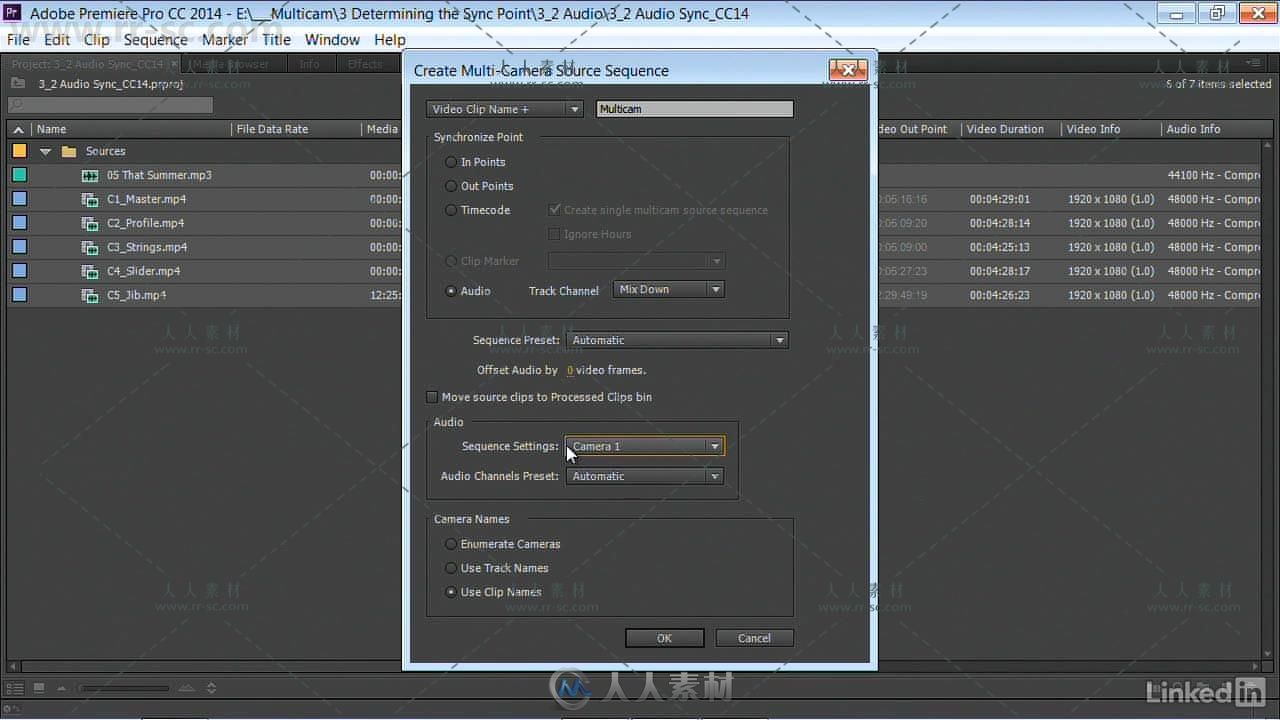The height and width of the screenshot is (720, 1280).
Task: Click the blue label swatch of C1_Master.mp4
Action: (x=19, y=199)
